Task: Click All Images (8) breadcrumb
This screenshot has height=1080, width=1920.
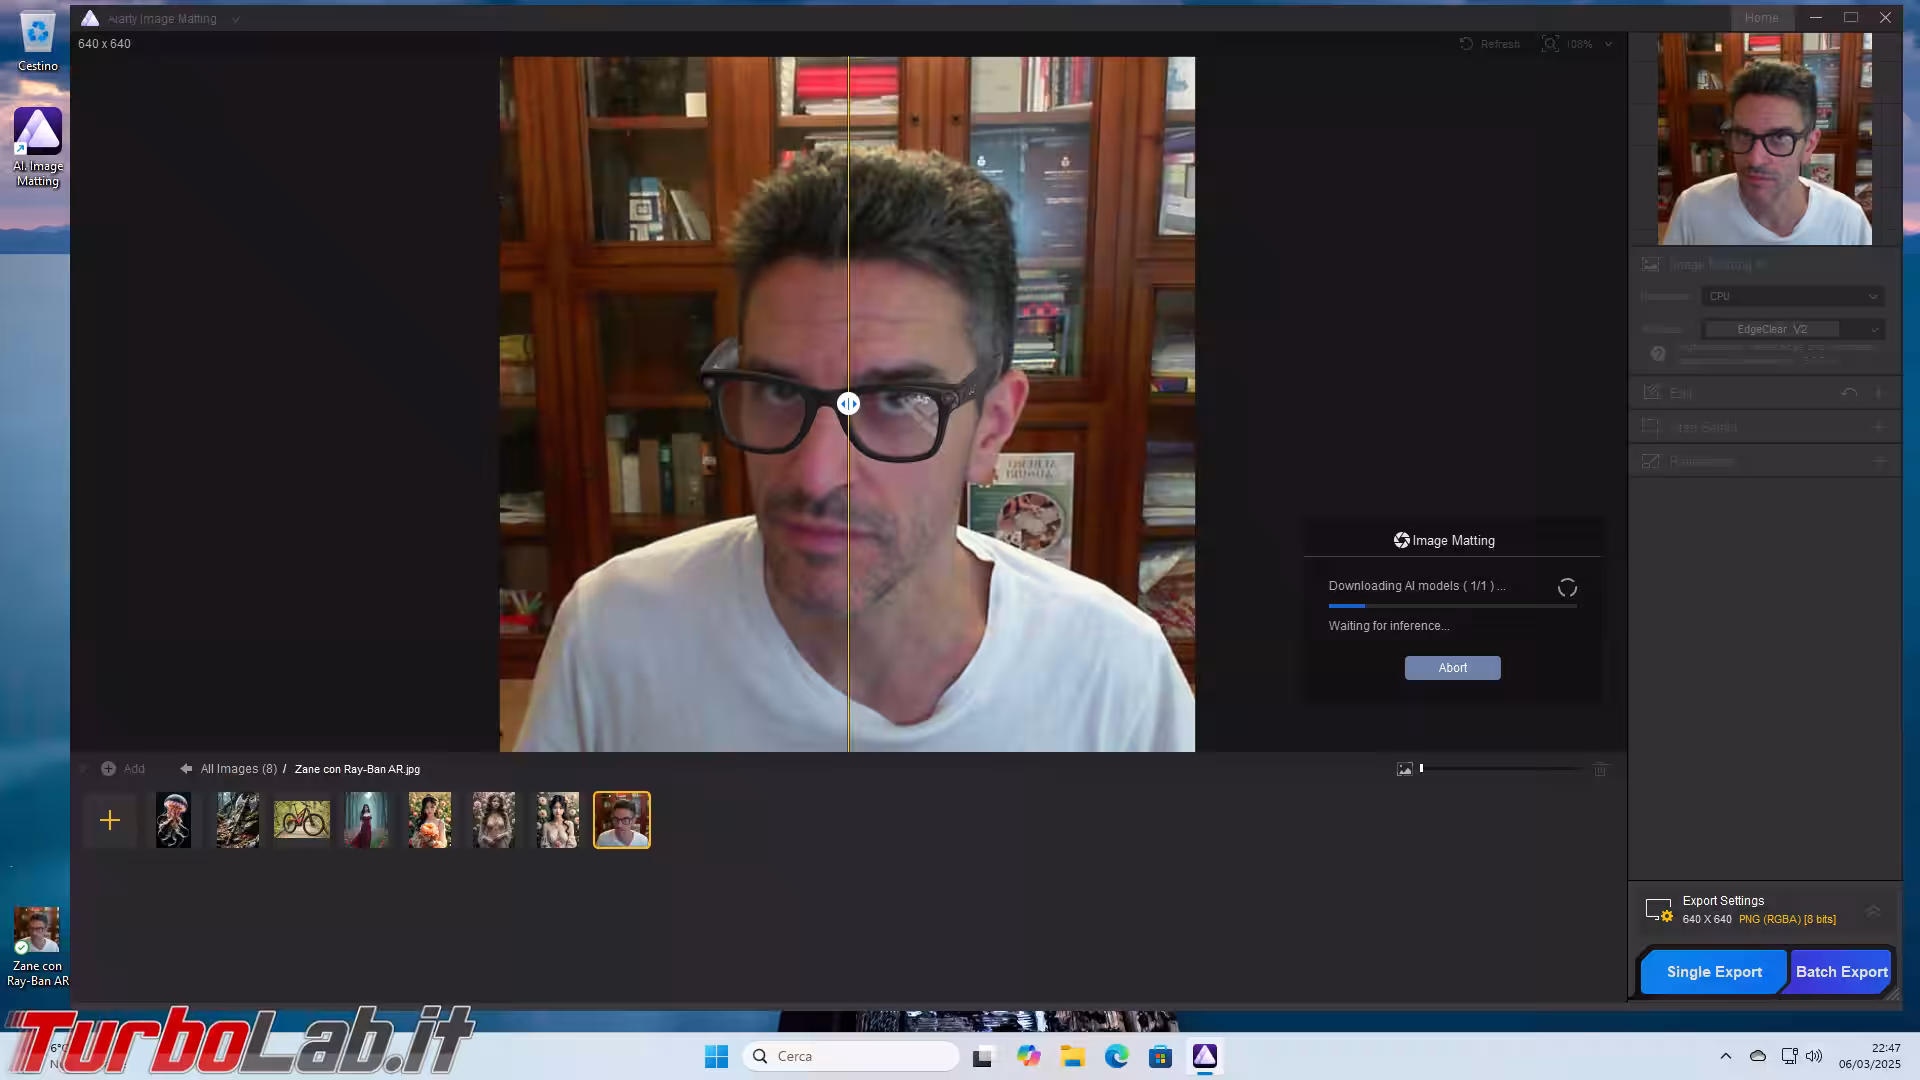Action: coord(238,769)
